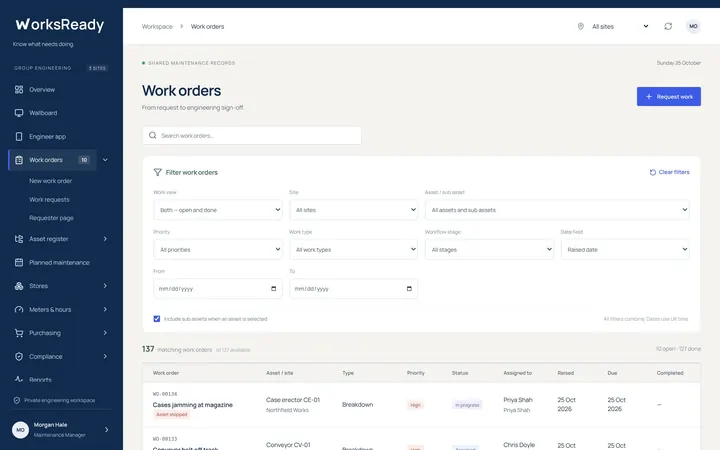Expand Morgan Hale profile chevron

(x=107, y=430)
